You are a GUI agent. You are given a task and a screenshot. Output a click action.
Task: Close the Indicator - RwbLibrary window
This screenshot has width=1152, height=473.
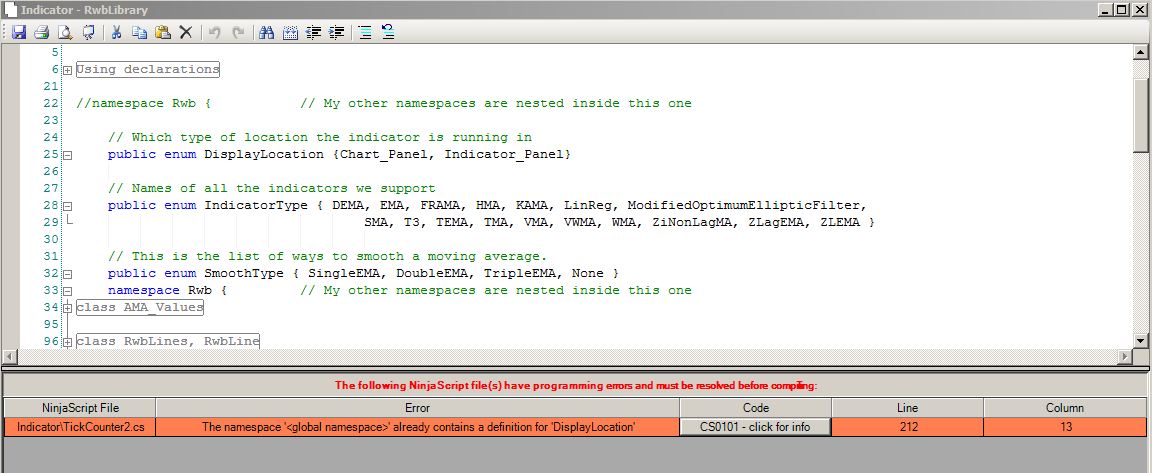[x=1139, y=10]
